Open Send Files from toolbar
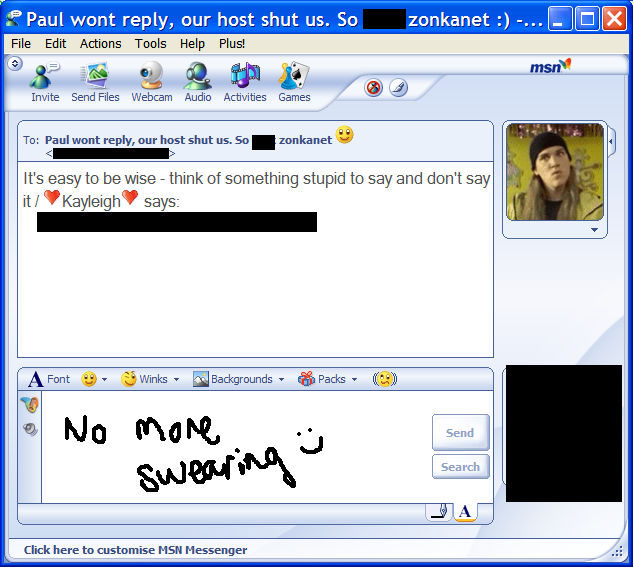Screen dimensions: 634x568 coord(95,82)
